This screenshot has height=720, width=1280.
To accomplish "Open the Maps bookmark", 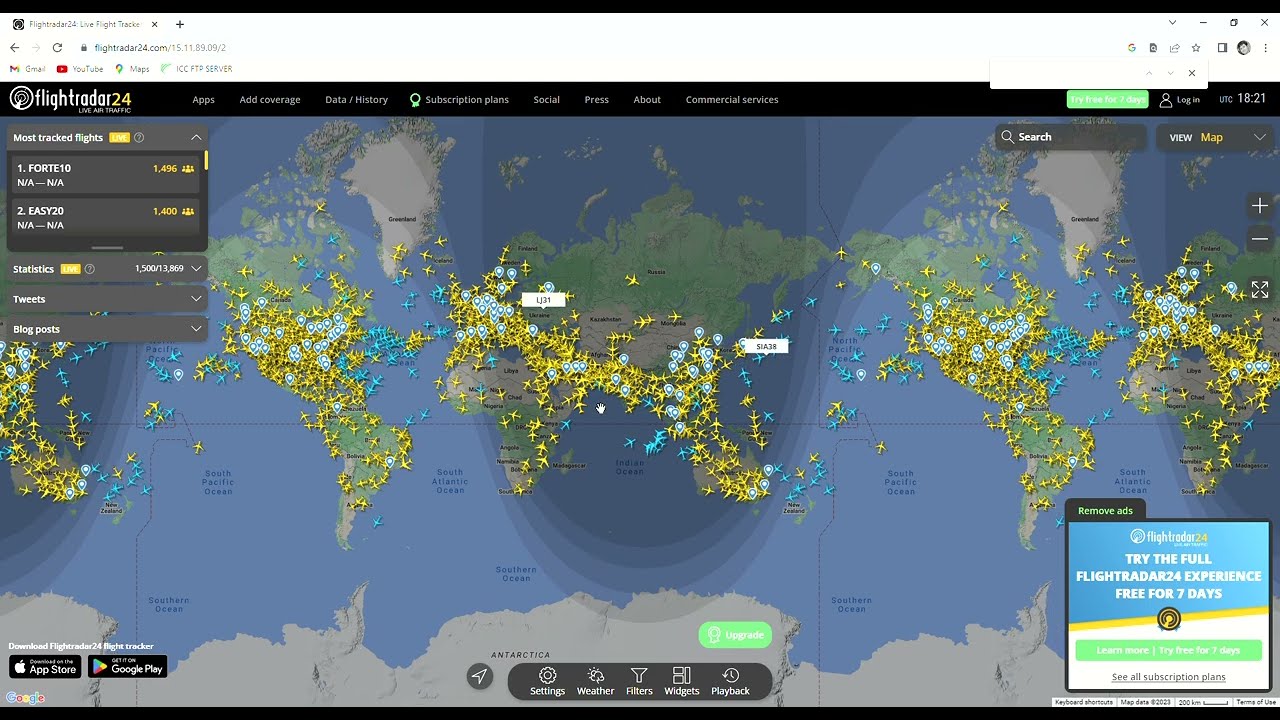I will pyautogui.click(x=132, y=69).
